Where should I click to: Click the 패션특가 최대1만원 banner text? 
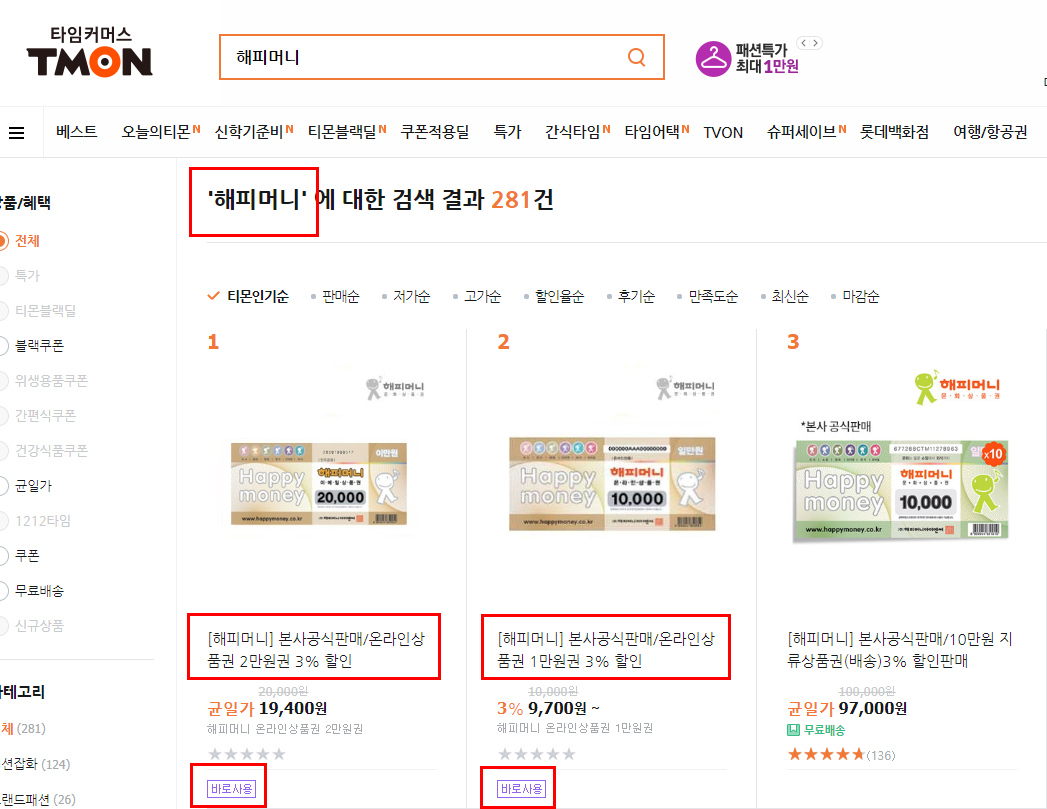(x=767, y=58)
